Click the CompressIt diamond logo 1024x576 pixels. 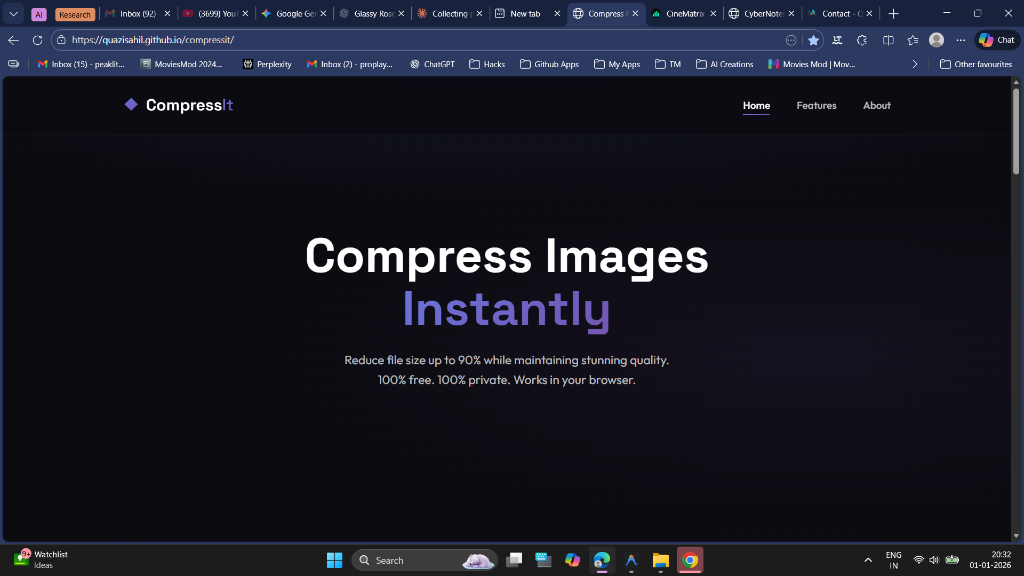(x=131, y=105)
